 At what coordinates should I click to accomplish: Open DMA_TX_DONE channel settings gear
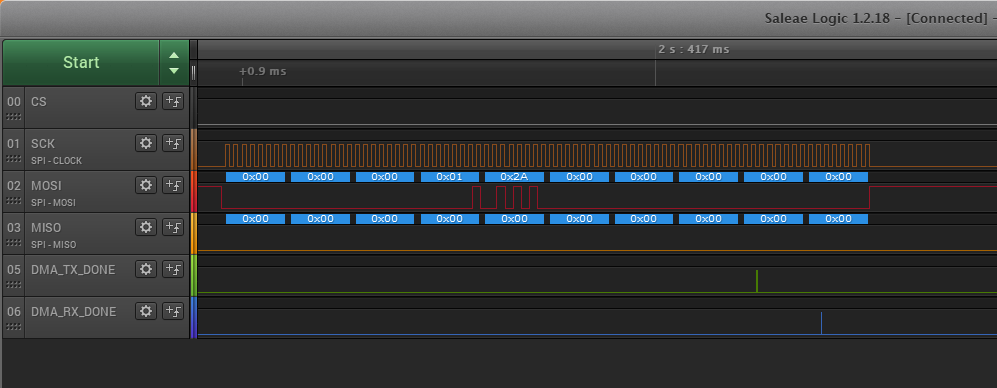[x=146, y=269]
